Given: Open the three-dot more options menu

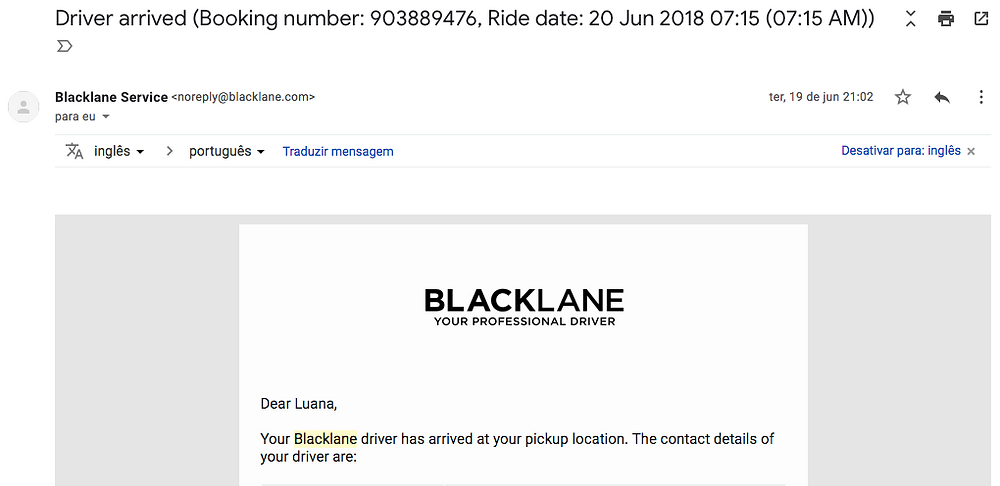Looking at the screenshot, I should click(x=982, y=97).
